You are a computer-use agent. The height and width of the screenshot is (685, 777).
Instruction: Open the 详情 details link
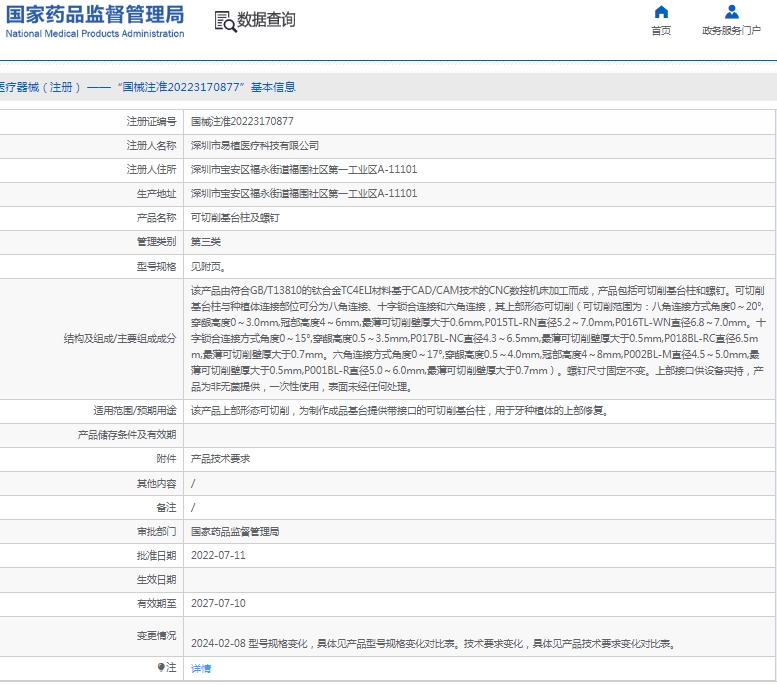(x=201, y=669)
